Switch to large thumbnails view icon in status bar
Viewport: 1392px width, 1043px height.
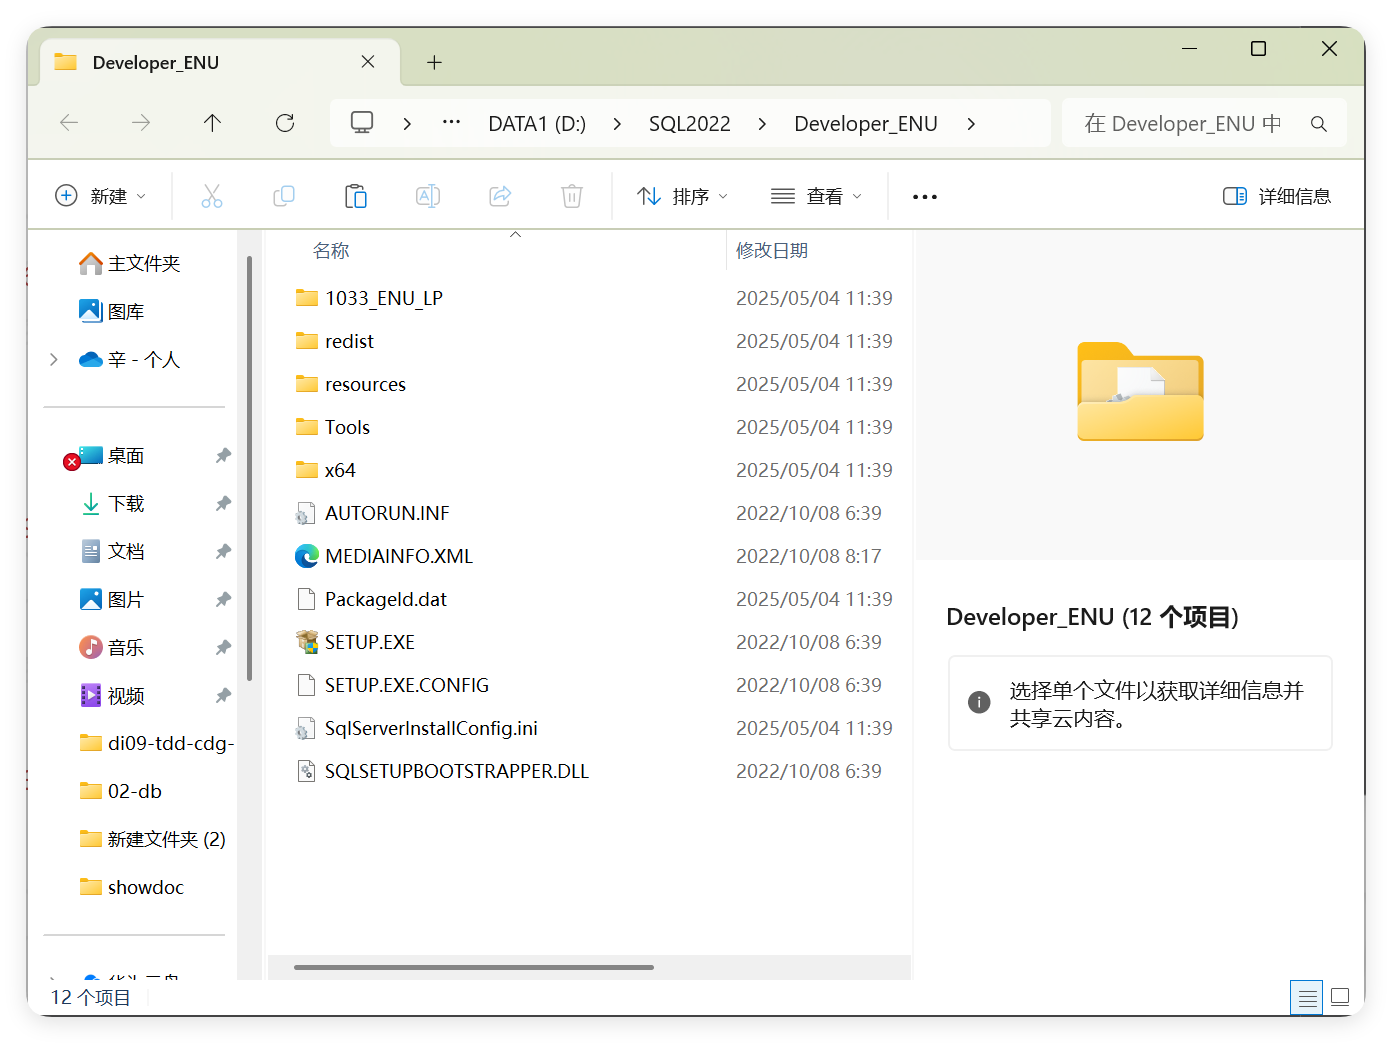coord(1341,997)
